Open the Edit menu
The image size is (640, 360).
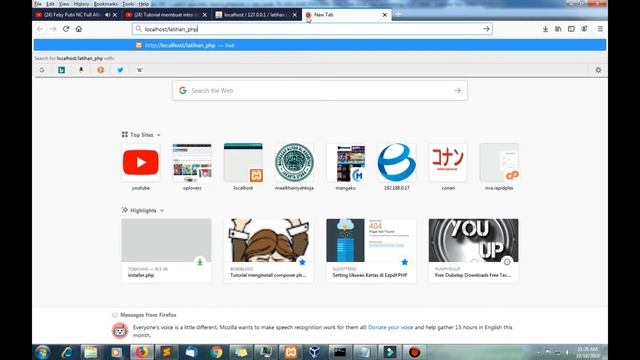click(x=50, y=4)
